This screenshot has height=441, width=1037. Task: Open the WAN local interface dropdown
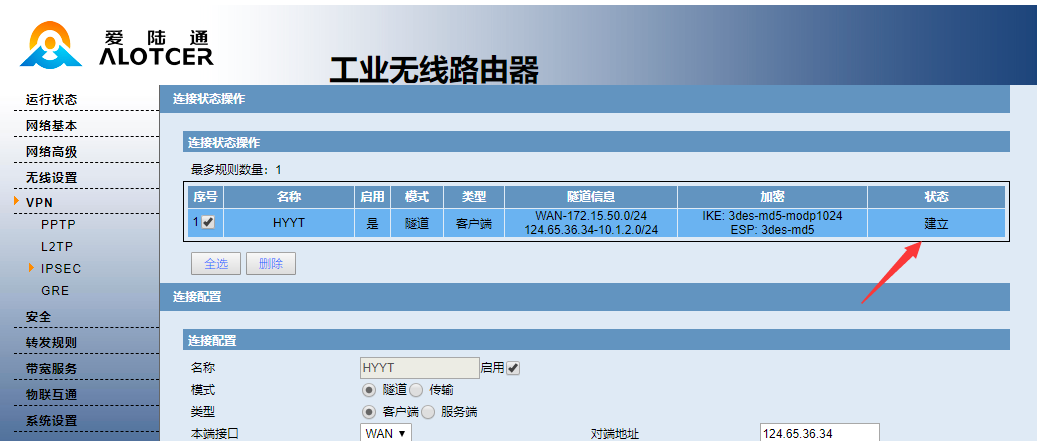coord(386,433)
